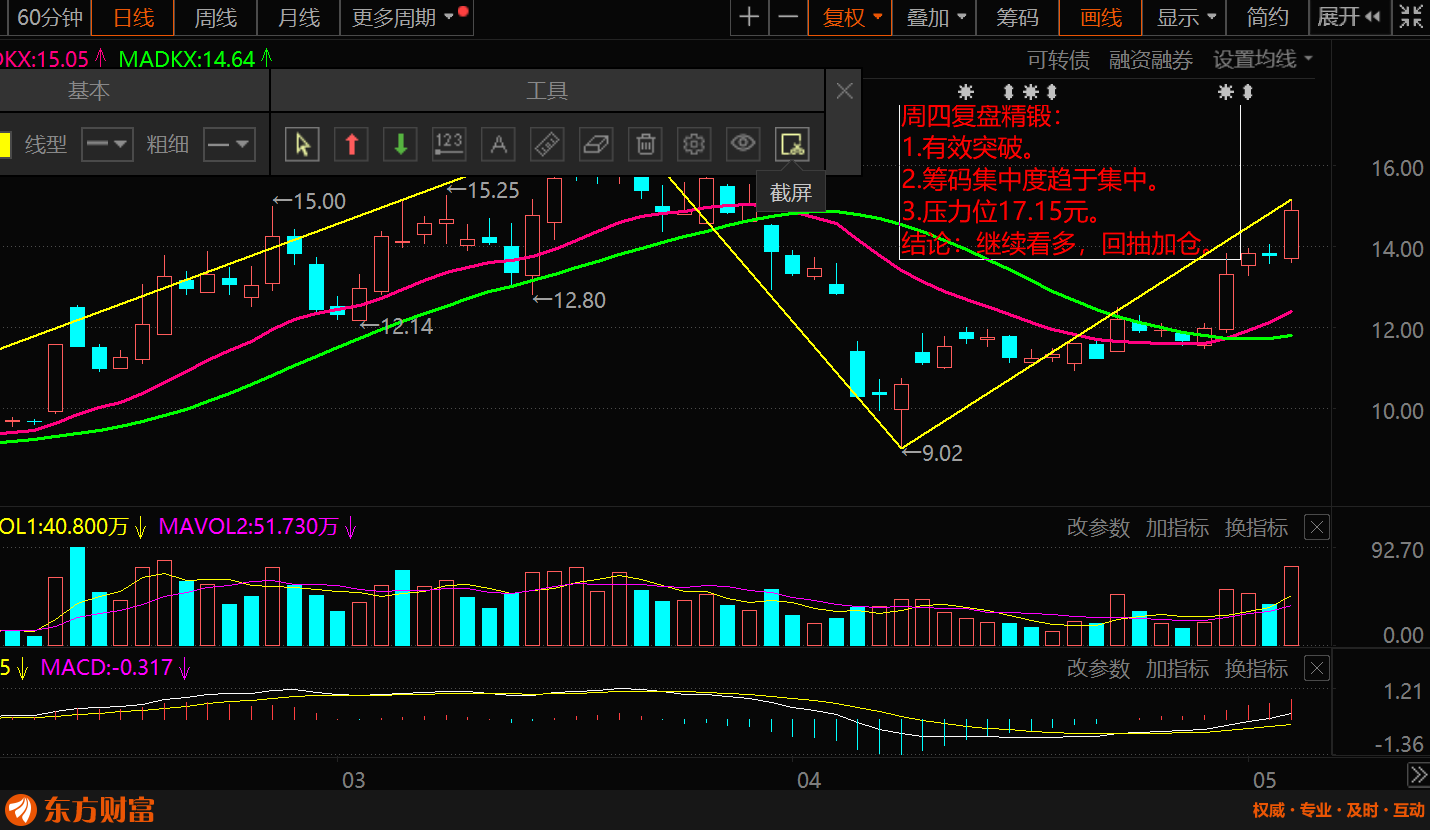Toggle the 简约 simple mode button

click(x=1268, y=17)
